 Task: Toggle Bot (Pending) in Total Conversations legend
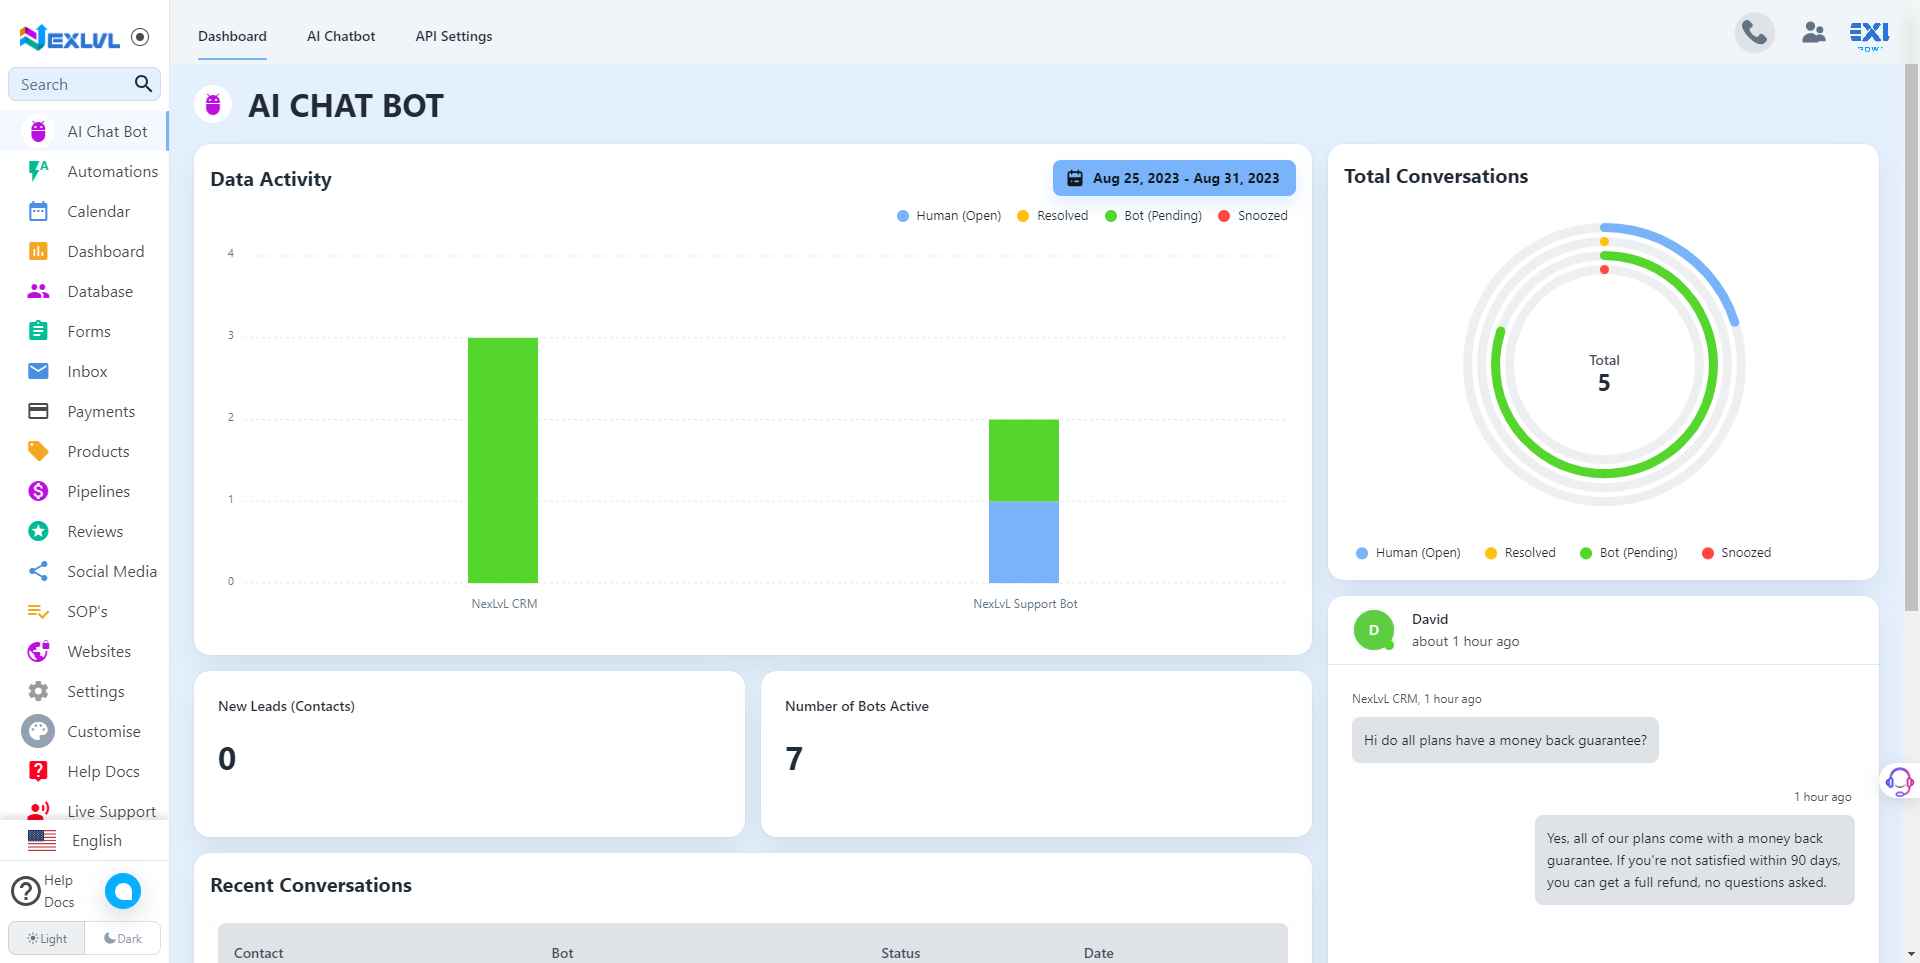[1629, 553]
